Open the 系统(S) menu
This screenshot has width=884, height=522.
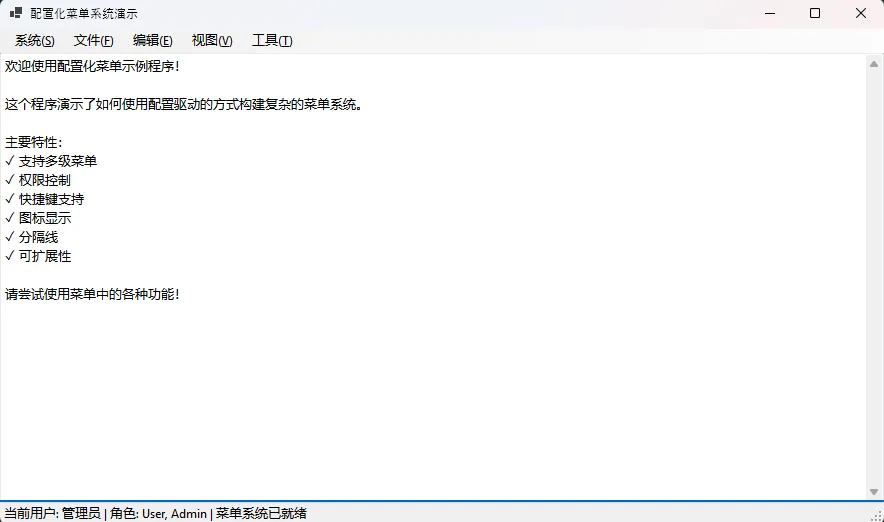35,41
